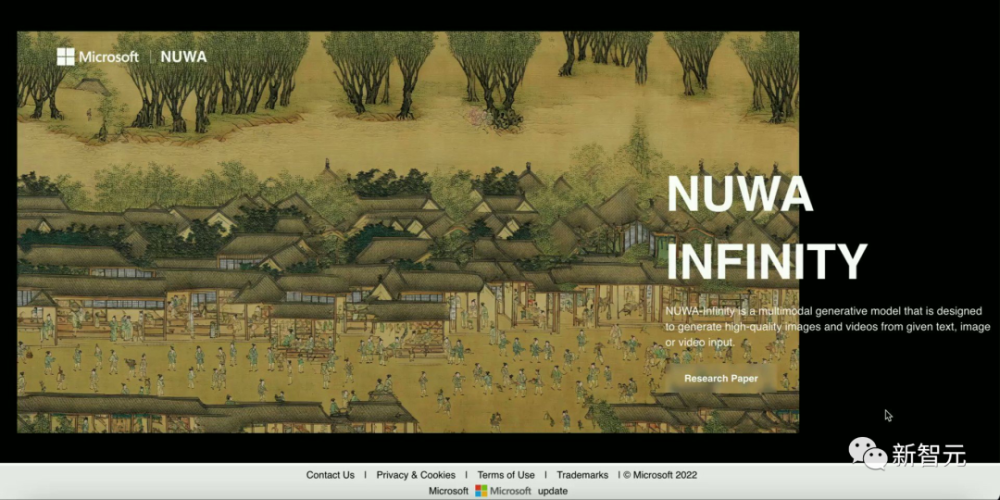Image resolution: width=1000 pixels, height=500 pixels.
Task: Click the NUWA-Infinity description paragraph
Action: pos(827,327)
